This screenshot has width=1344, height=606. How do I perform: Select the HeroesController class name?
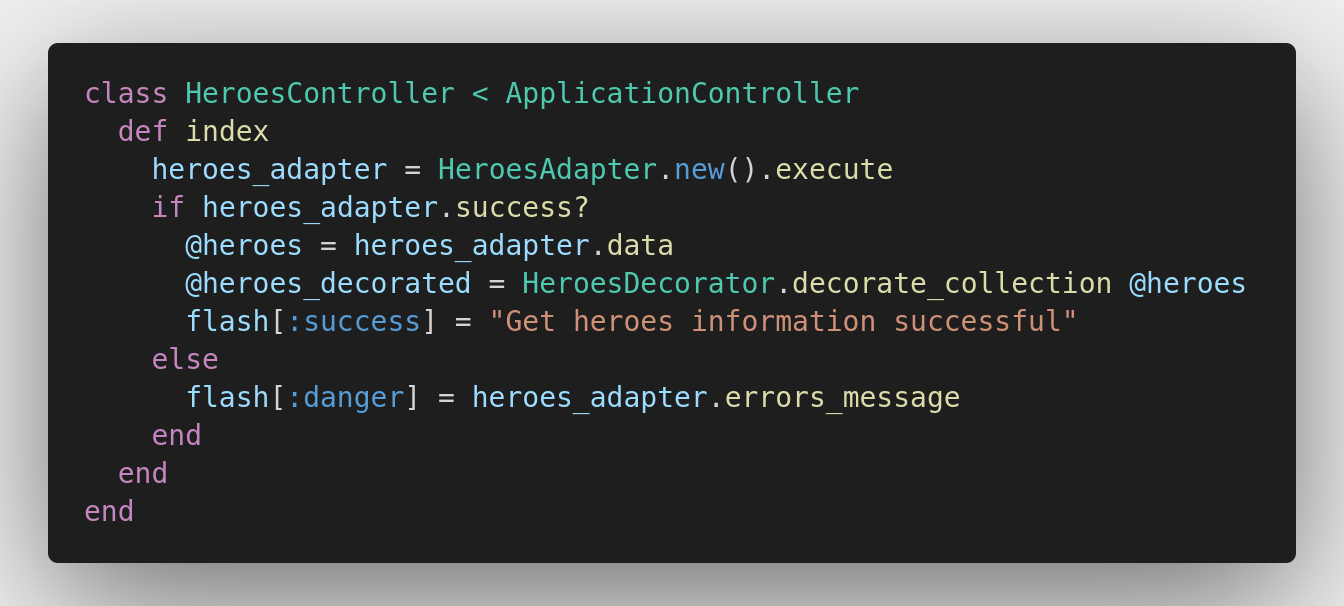pyautogui.click(x=320, y=94)
